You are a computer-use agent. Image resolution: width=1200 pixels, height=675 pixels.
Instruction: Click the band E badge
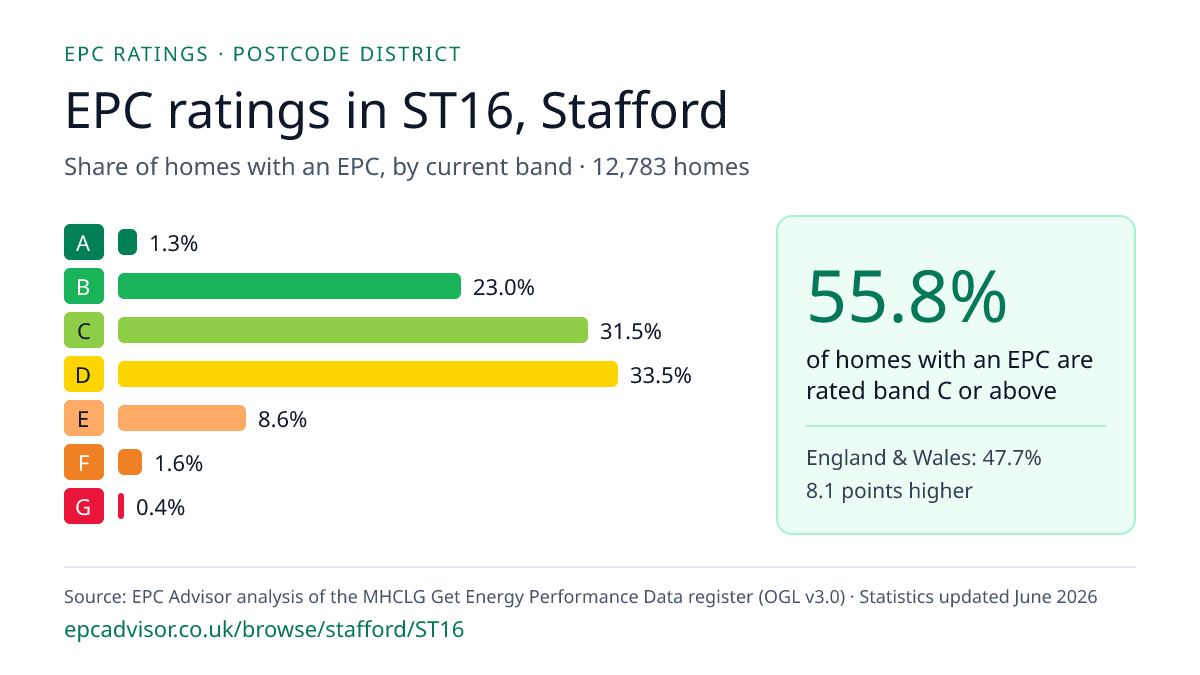pos(84,419)
